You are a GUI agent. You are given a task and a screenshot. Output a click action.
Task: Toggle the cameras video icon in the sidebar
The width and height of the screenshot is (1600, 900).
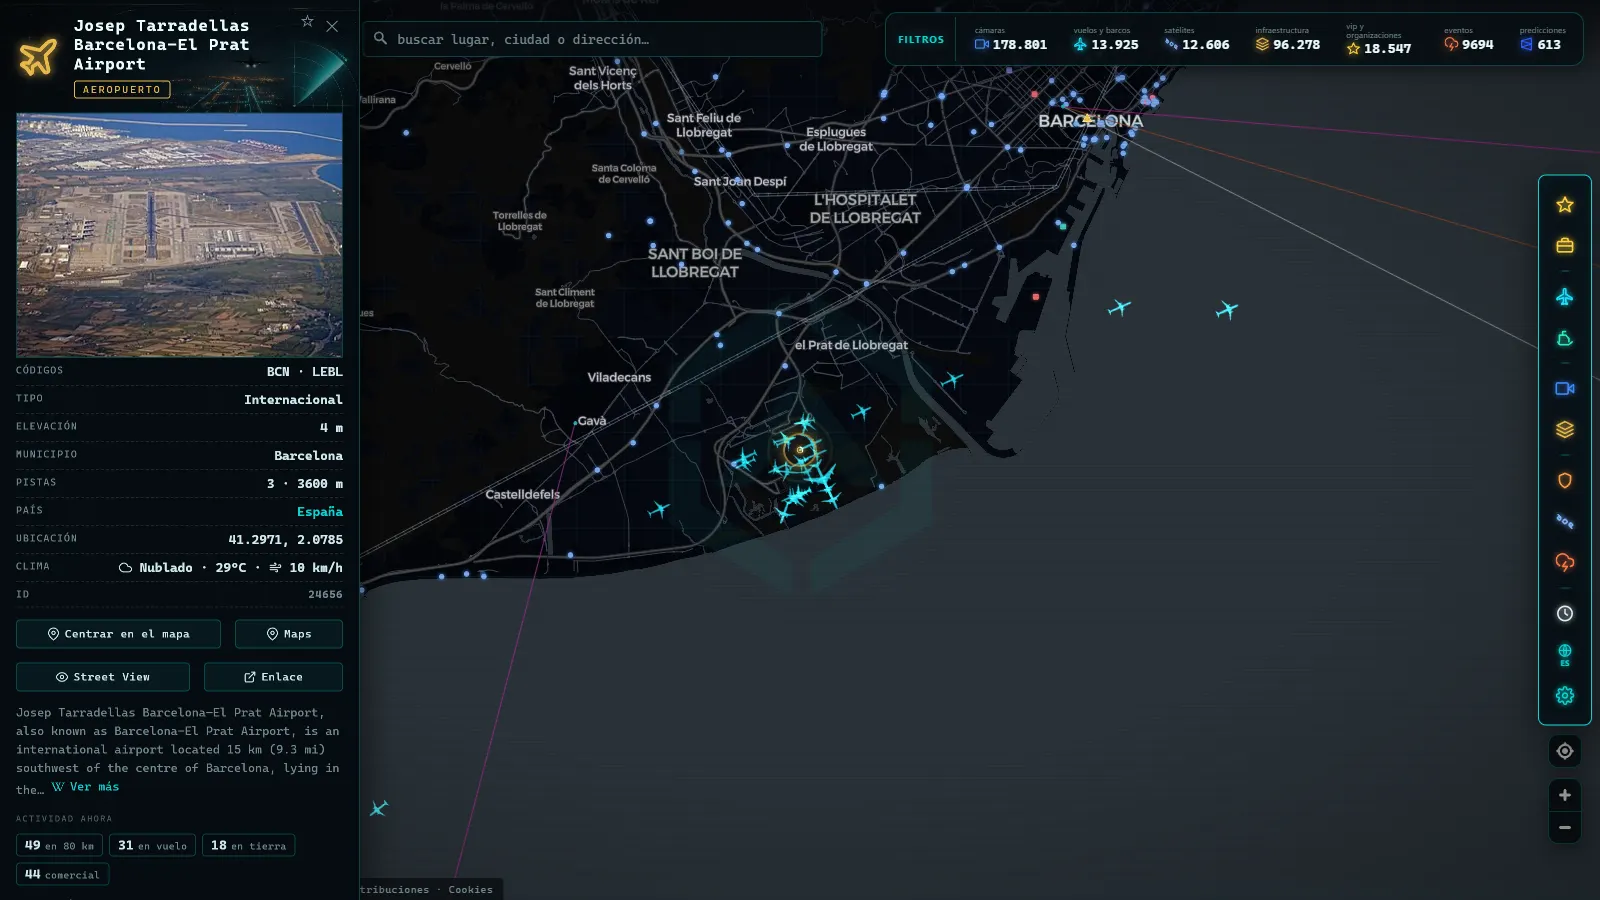tap(1565, 389)
